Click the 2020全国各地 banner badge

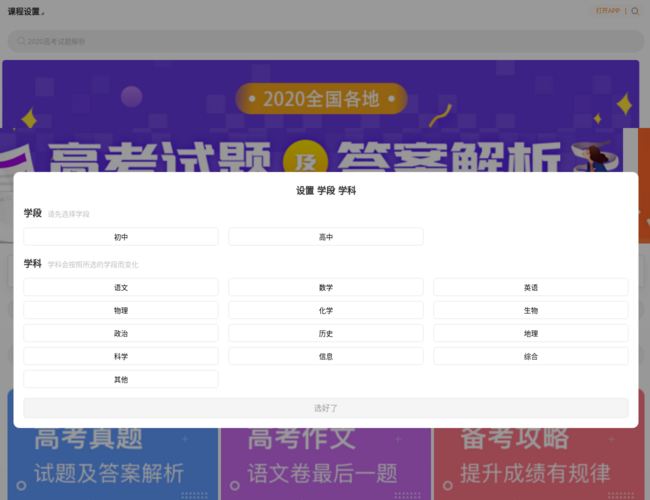click(x=321, y=99)
